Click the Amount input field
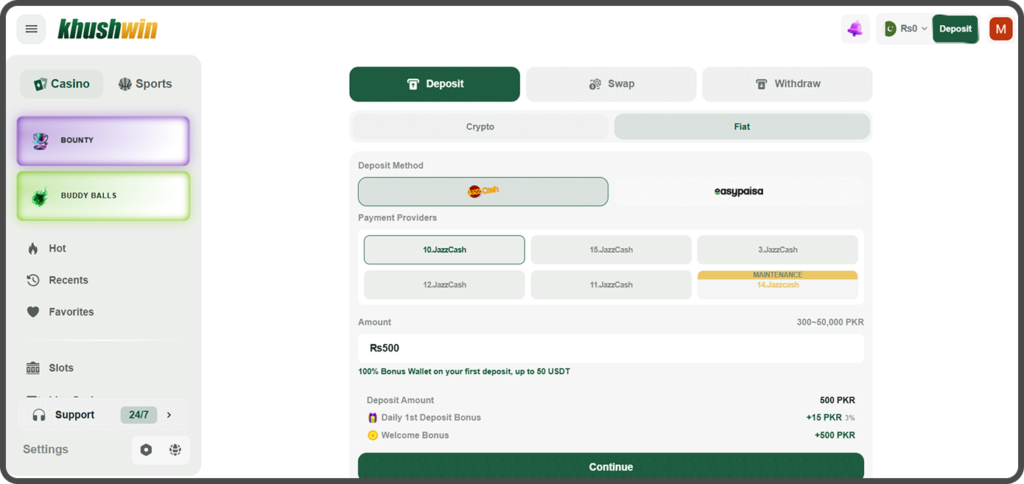1024x484 pixels. point(611,348)
